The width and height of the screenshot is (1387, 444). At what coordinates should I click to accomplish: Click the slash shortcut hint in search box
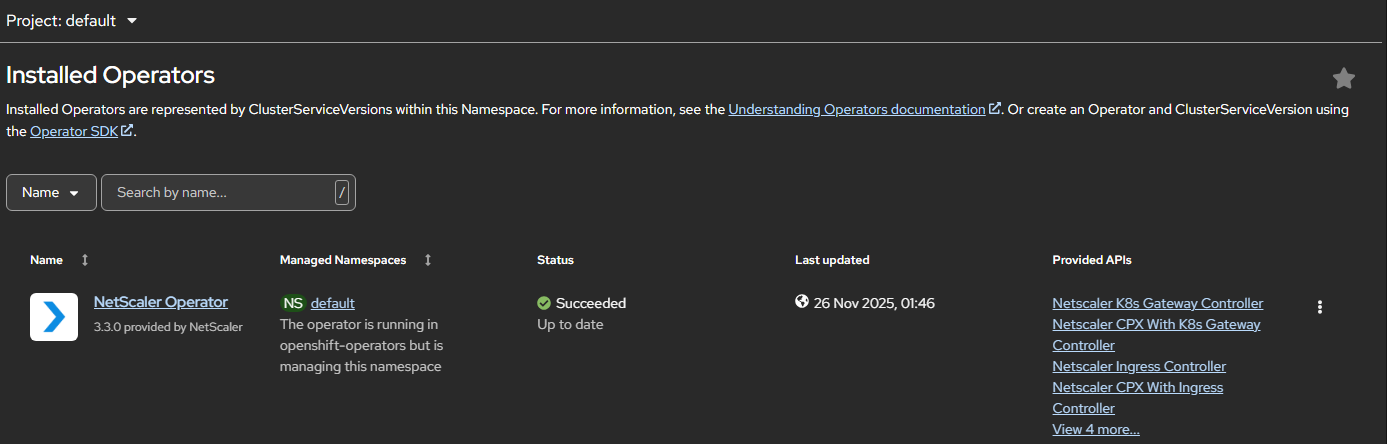point(342,192)
